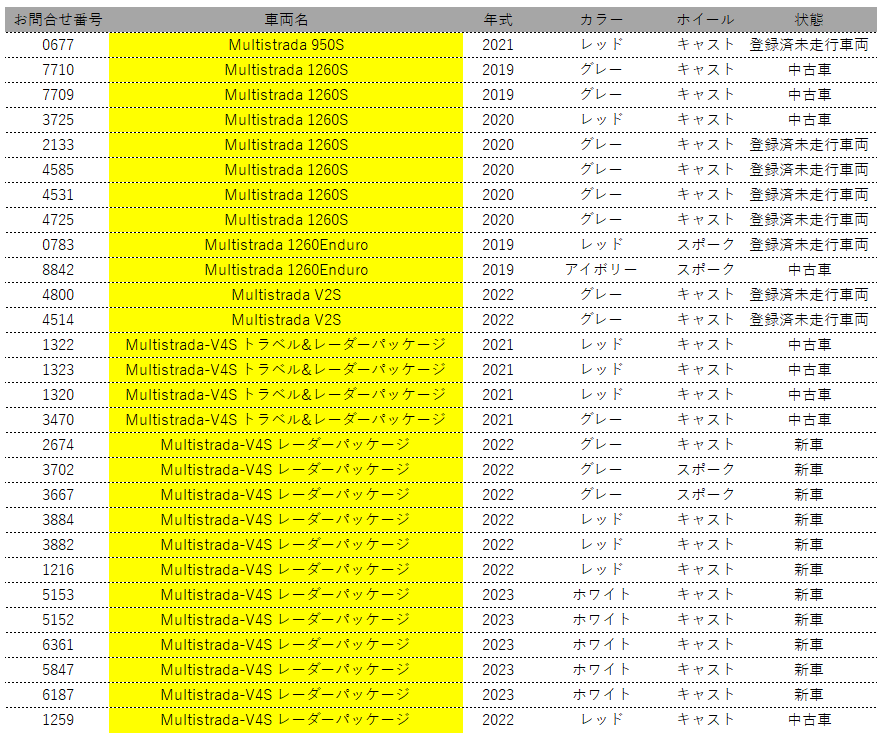Click ホワイト color in row 6187
This screenshot has width=882, height=736.
pyautogui.click(x=601, y=694)
